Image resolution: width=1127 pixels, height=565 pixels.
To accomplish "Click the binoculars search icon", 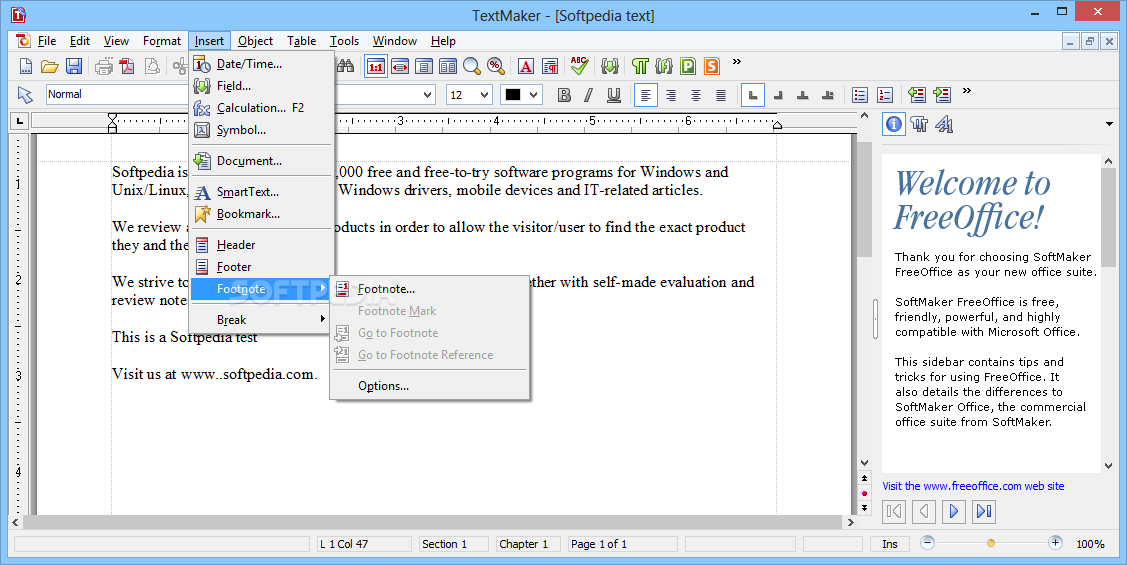I will tap(346, 67).
